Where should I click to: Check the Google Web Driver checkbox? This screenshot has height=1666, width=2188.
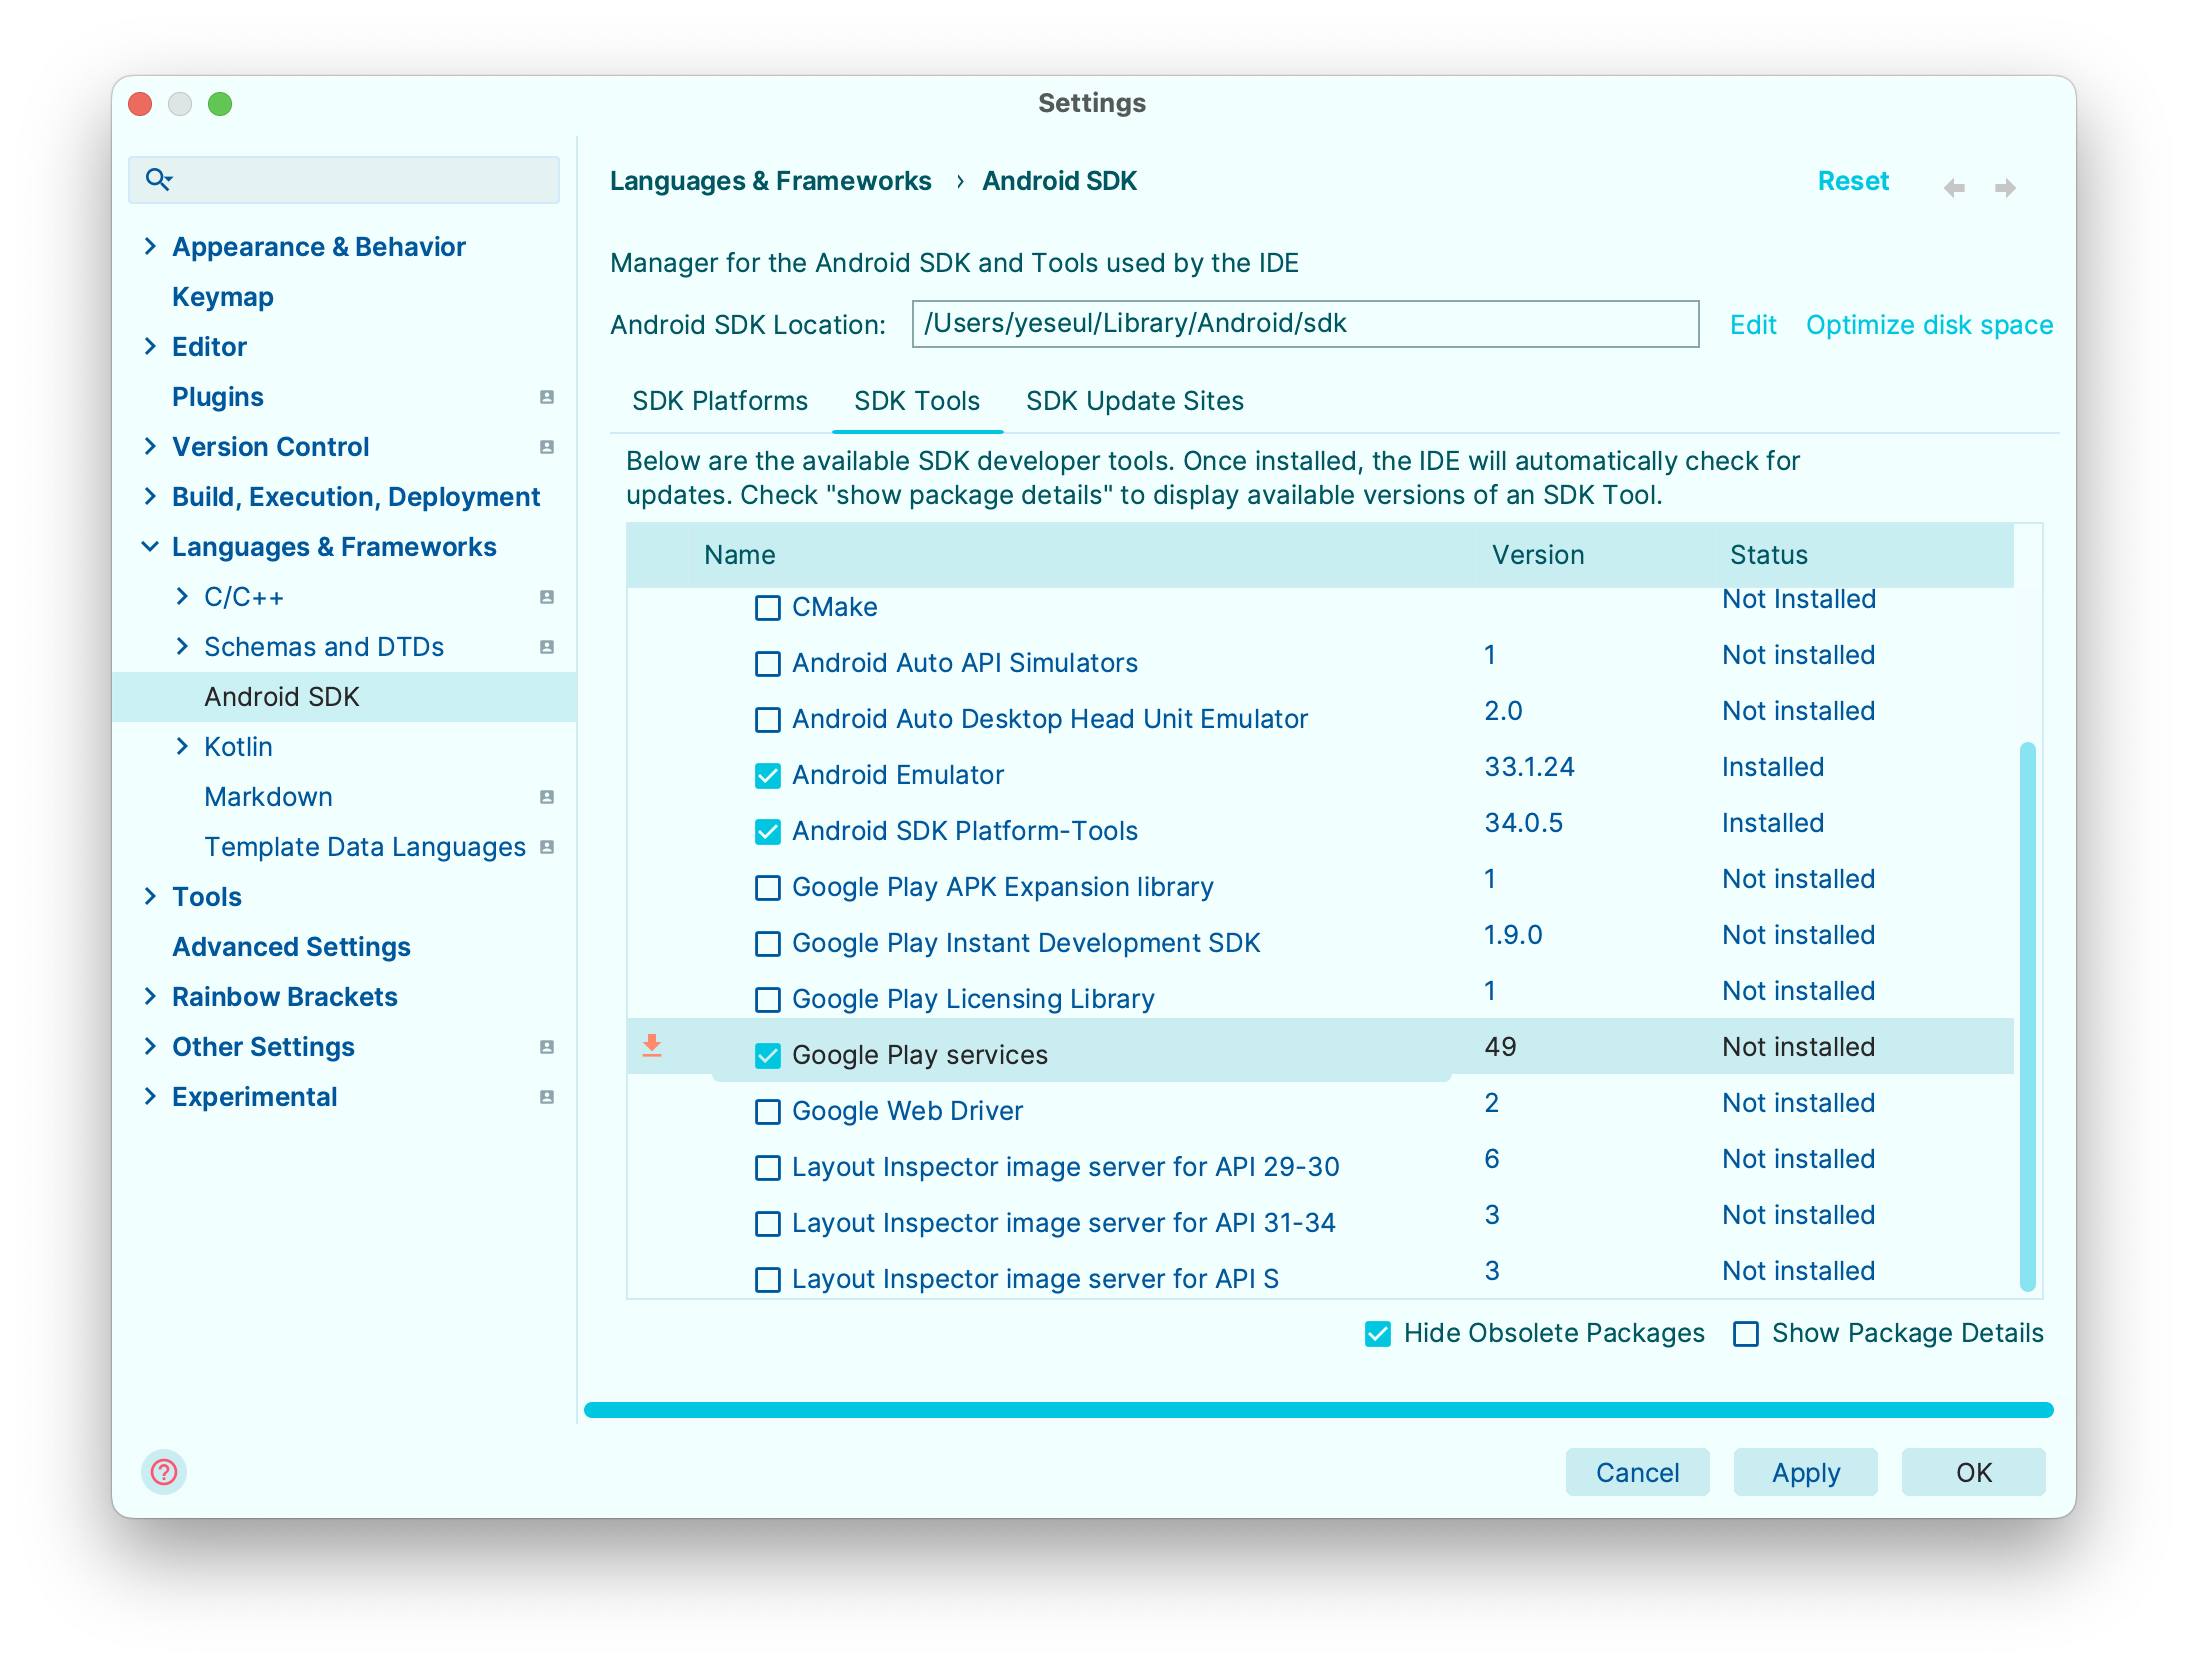[768, 1112]
